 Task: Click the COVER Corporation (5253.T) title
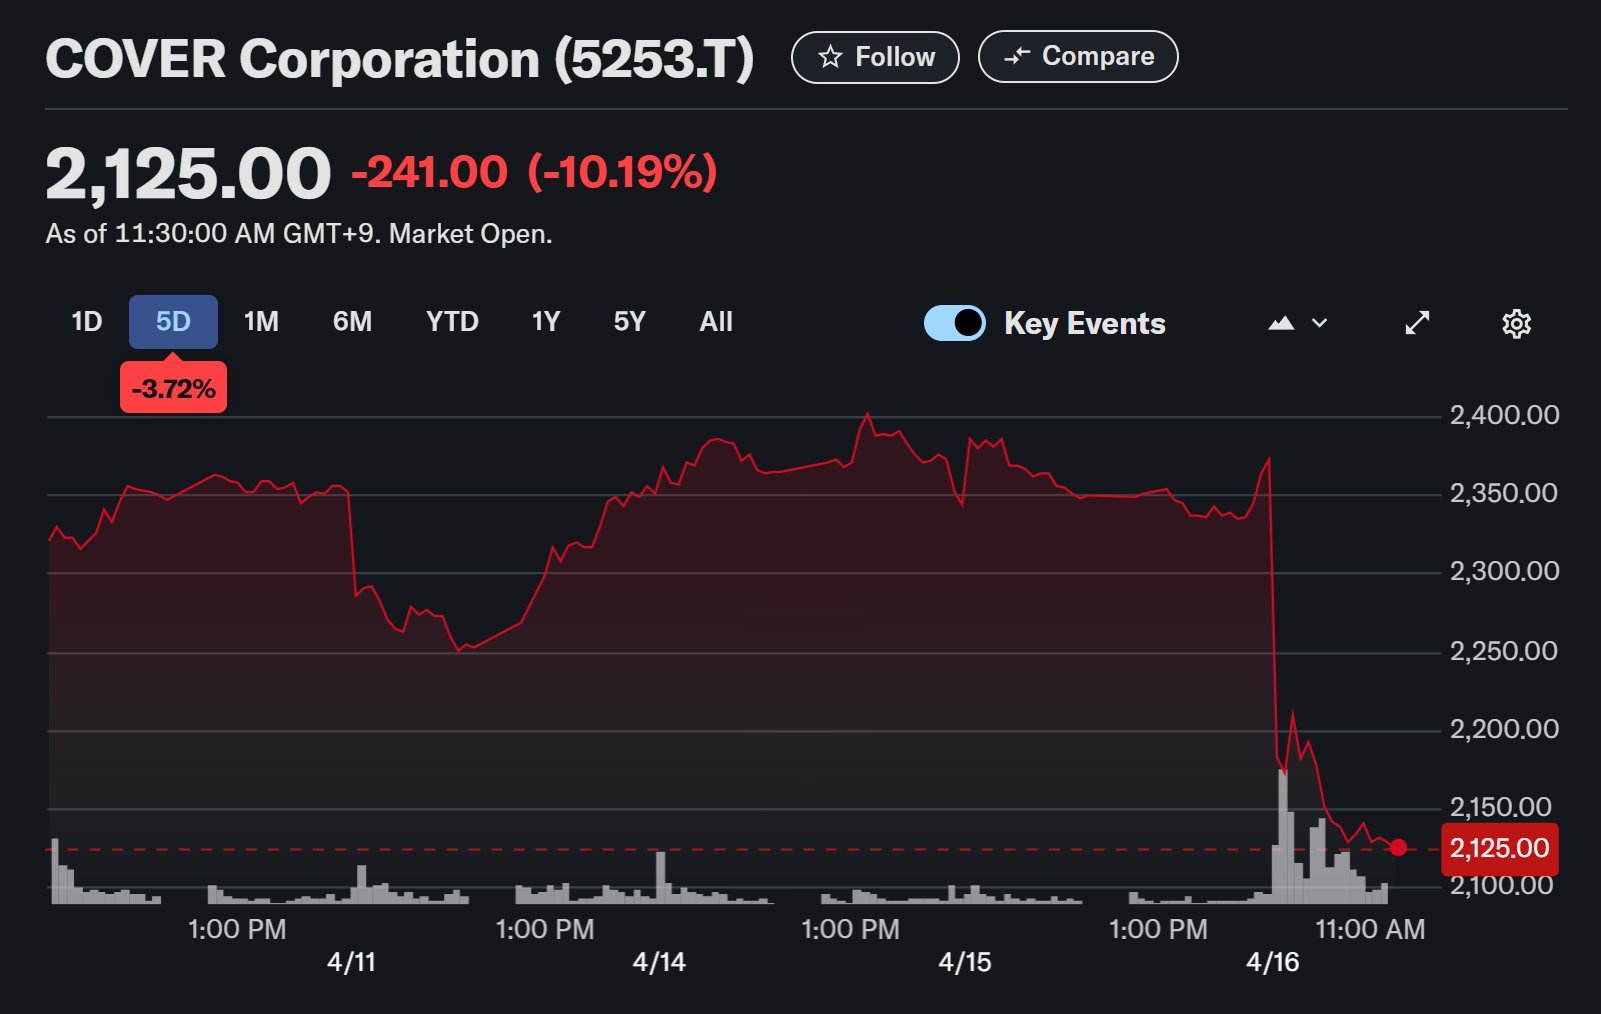[400, 59]
